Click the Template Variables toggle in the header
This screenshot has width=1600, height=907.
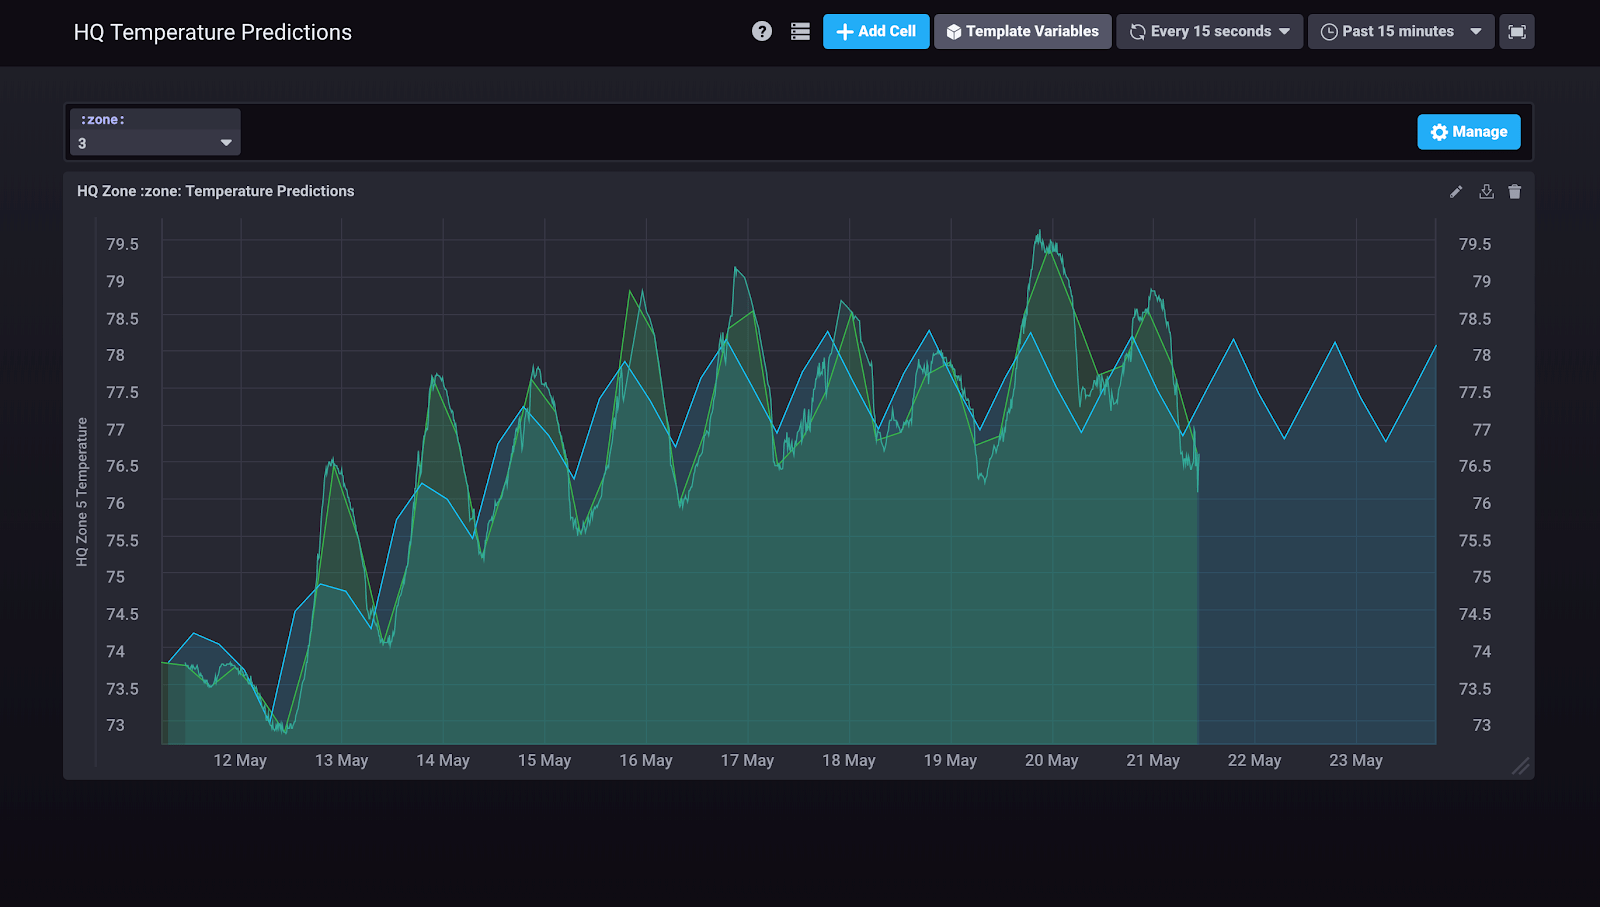[x=1022, y=31]
